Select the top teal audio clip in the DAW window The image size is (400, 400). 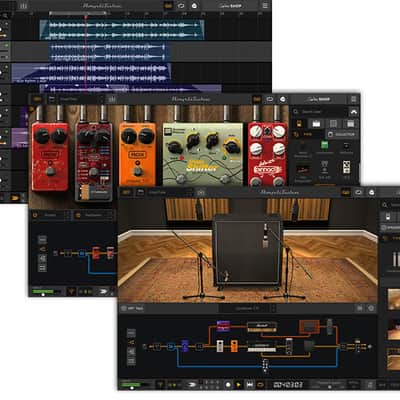(122, 30)
